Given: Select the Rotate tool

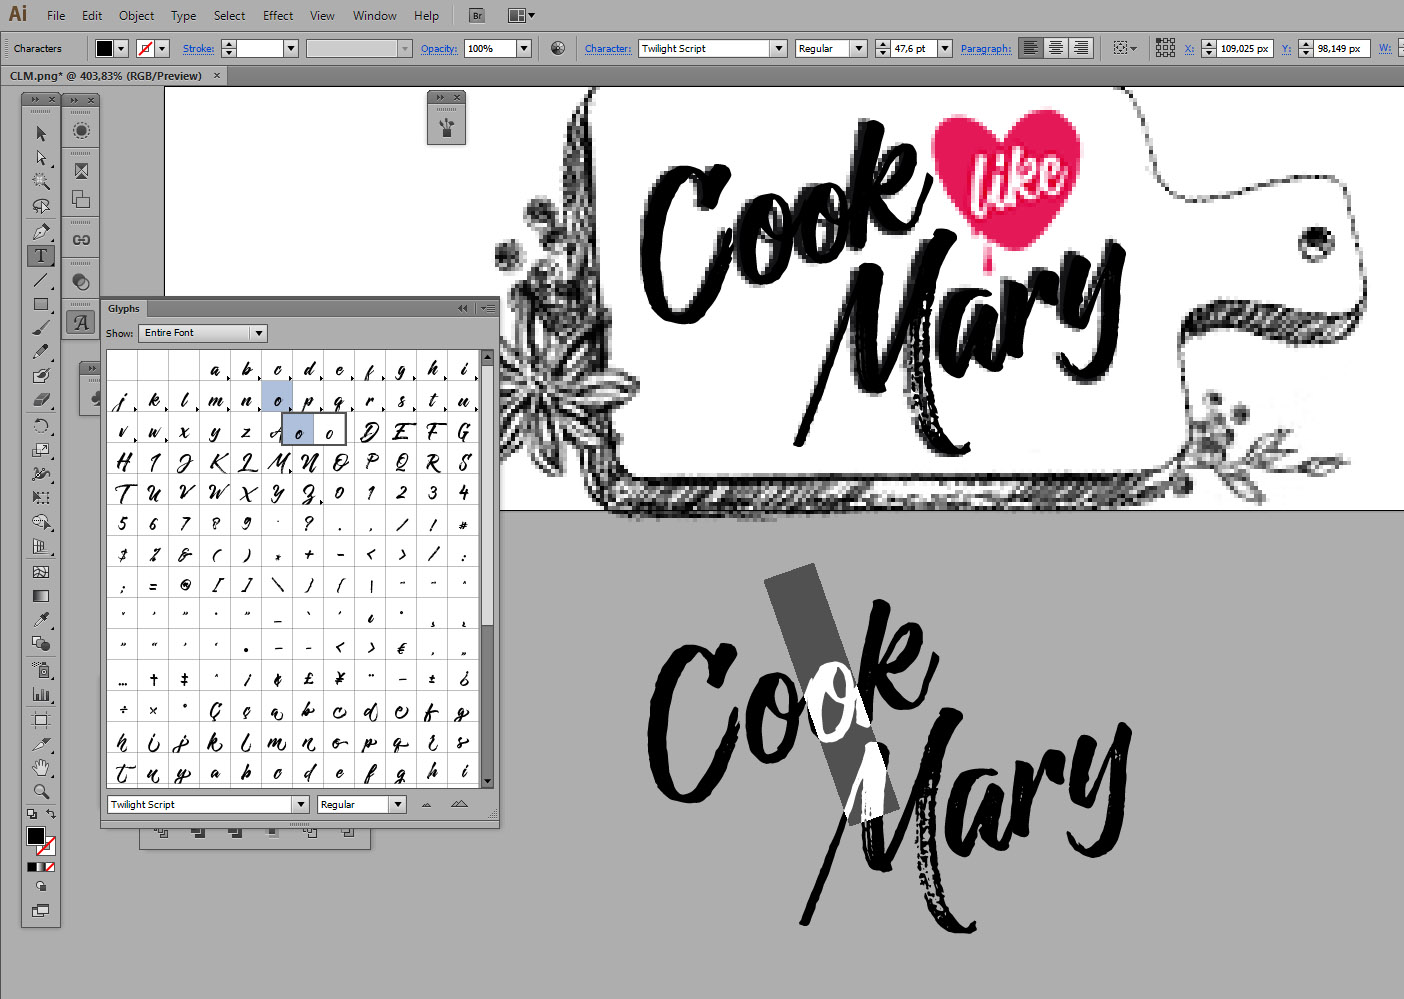Looking at the screenshot, I should click(x=41, y=426).
